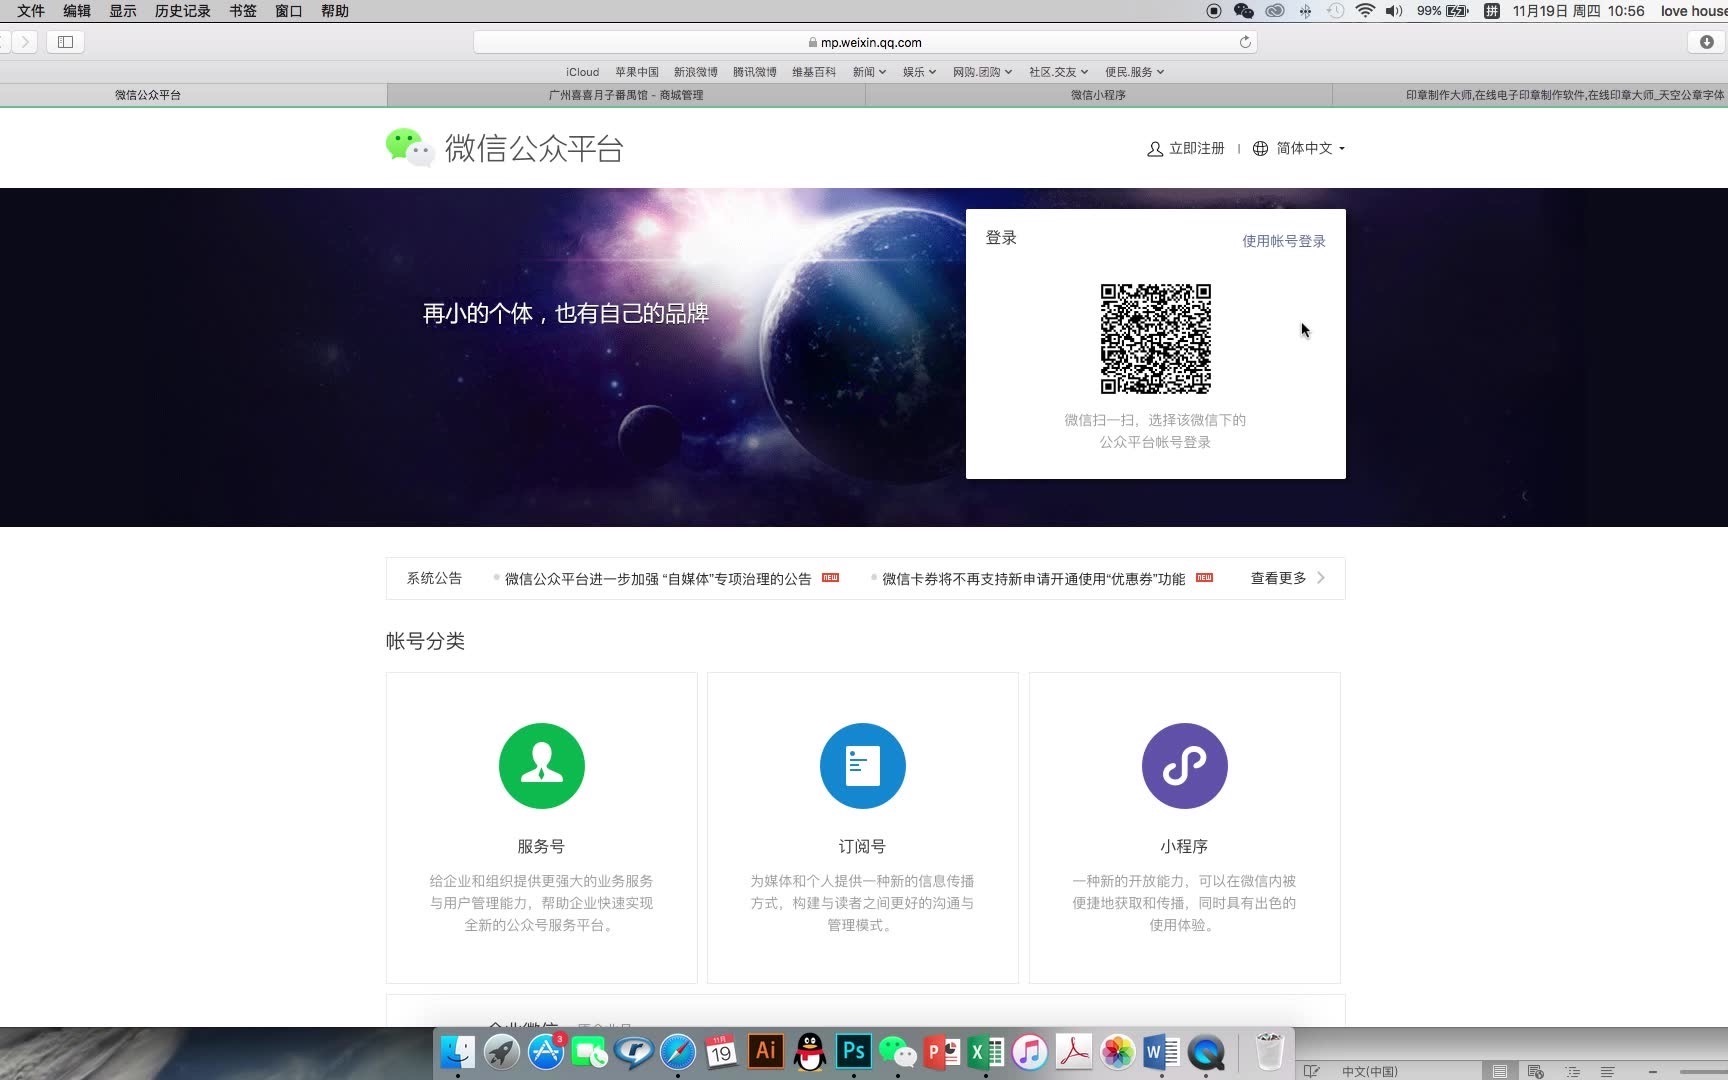Open Safari downloads icon
This screenshot has width=1728, height=1080.
pyautogui.click(x=1707, y=42)
